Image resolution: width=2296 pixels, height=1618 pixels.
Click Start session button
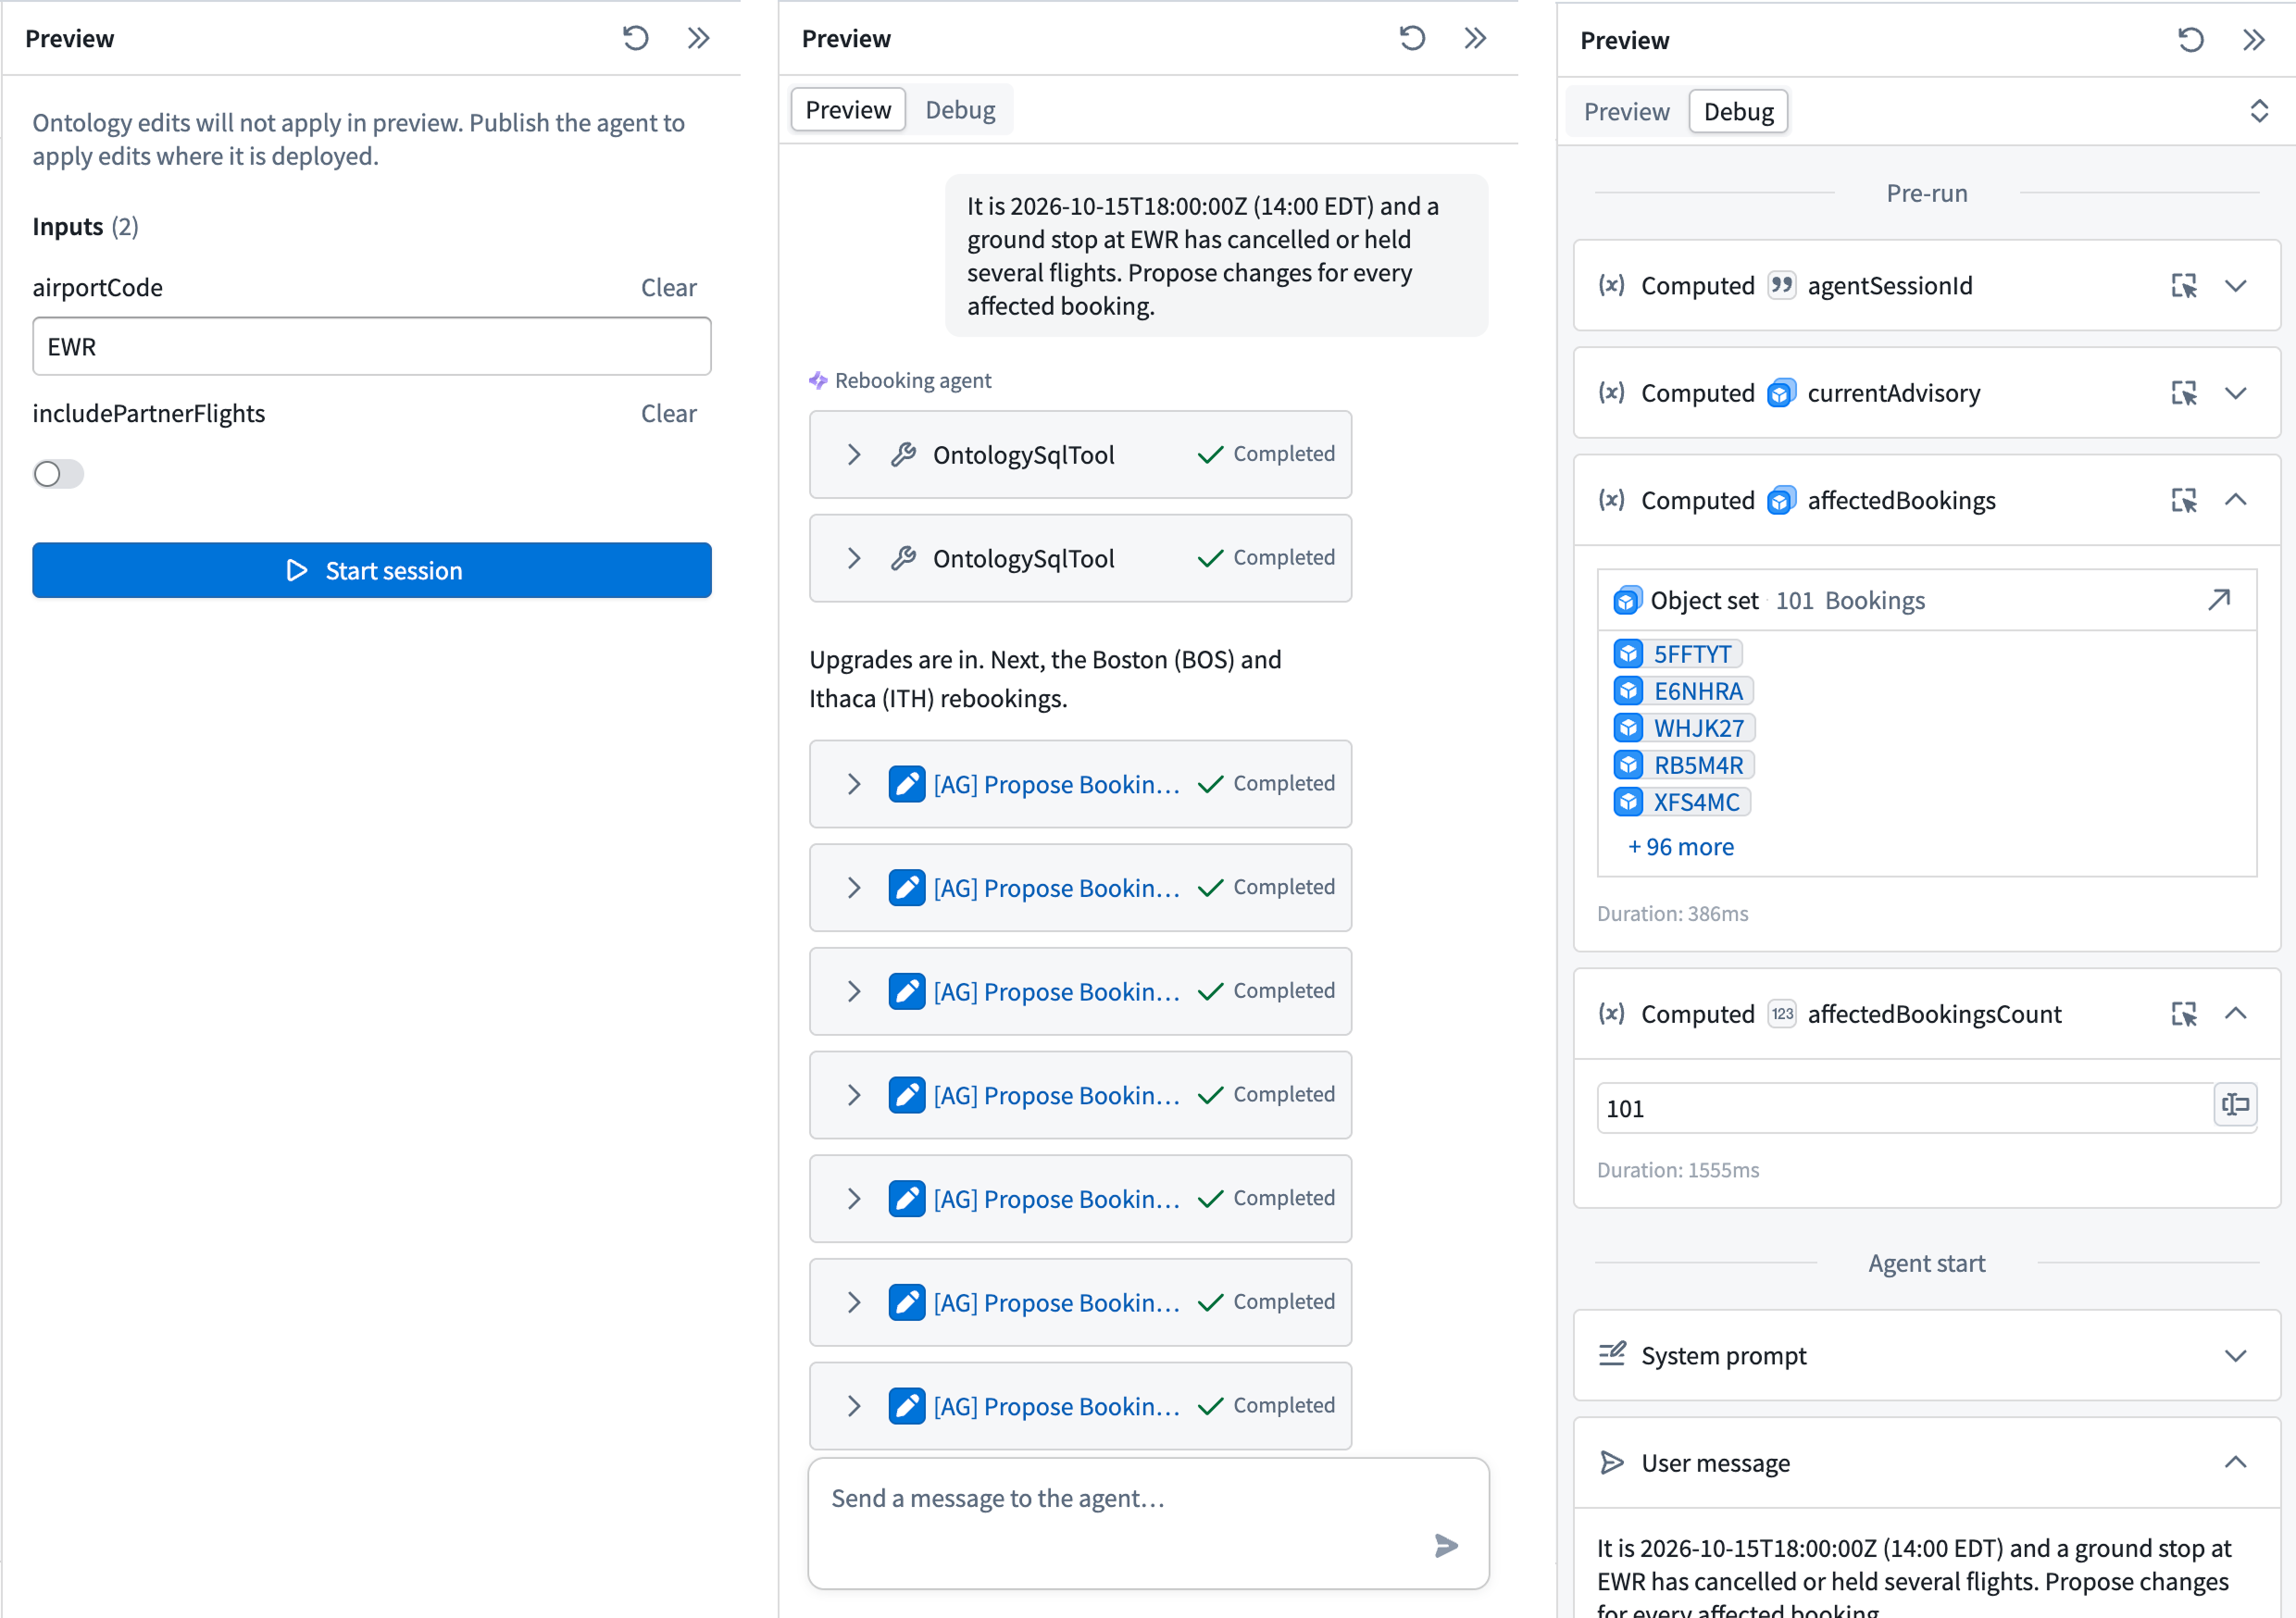coord(372,571)
